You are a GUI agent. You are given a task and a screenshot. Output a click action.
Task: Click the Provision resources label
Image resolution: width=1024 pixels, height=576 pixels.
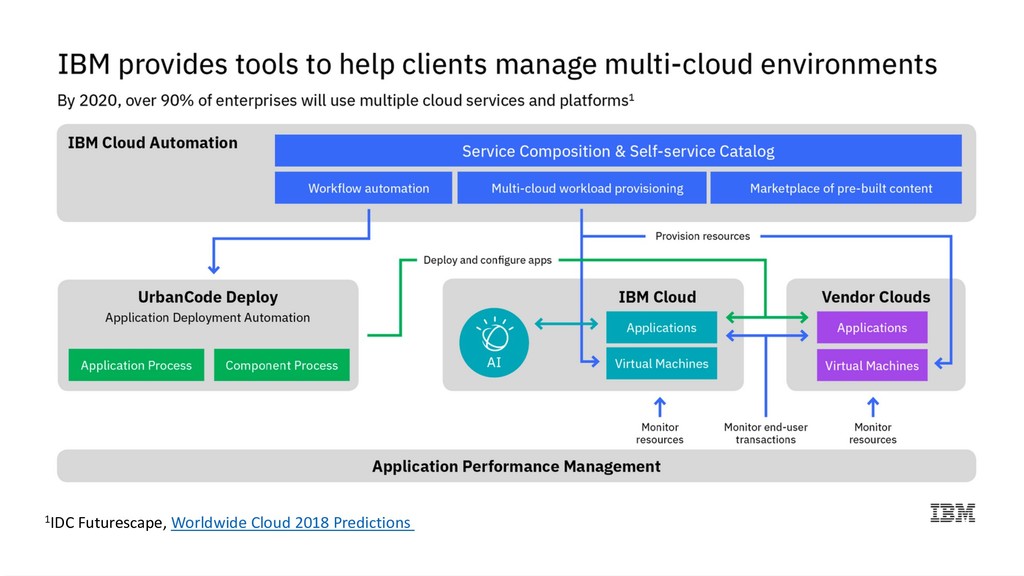(x=703, y=236)
